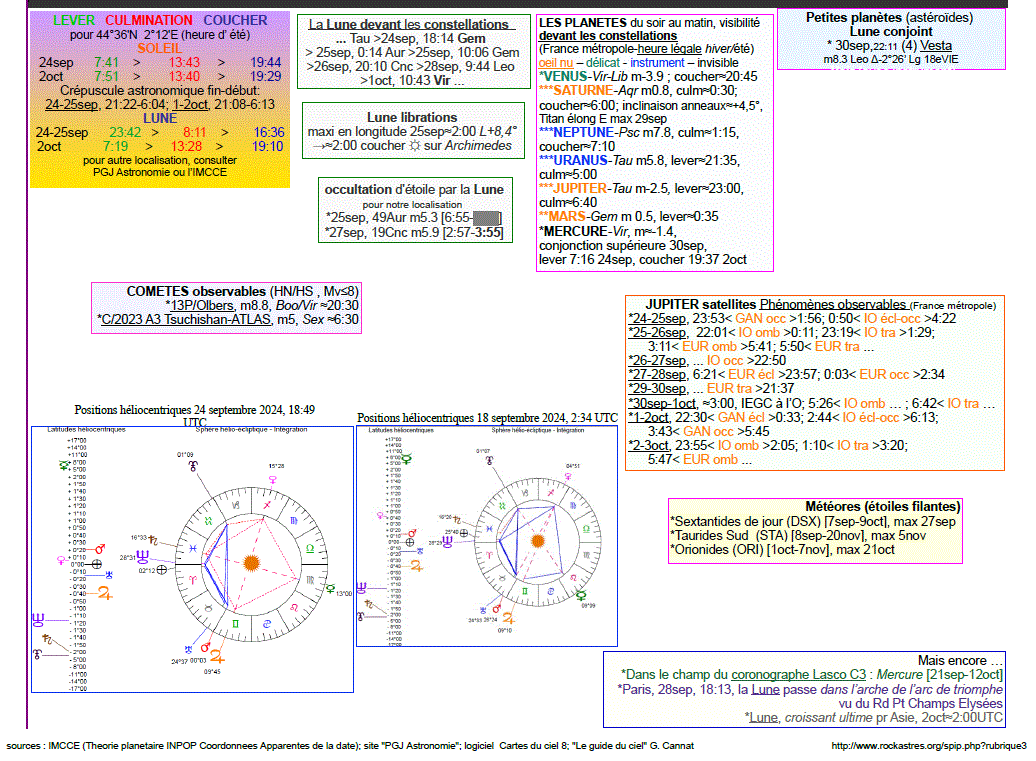This screenshot has width=1036, height=761.
Task: Open the 27-28sep Jupiter satellites entry
Action: 657,375
